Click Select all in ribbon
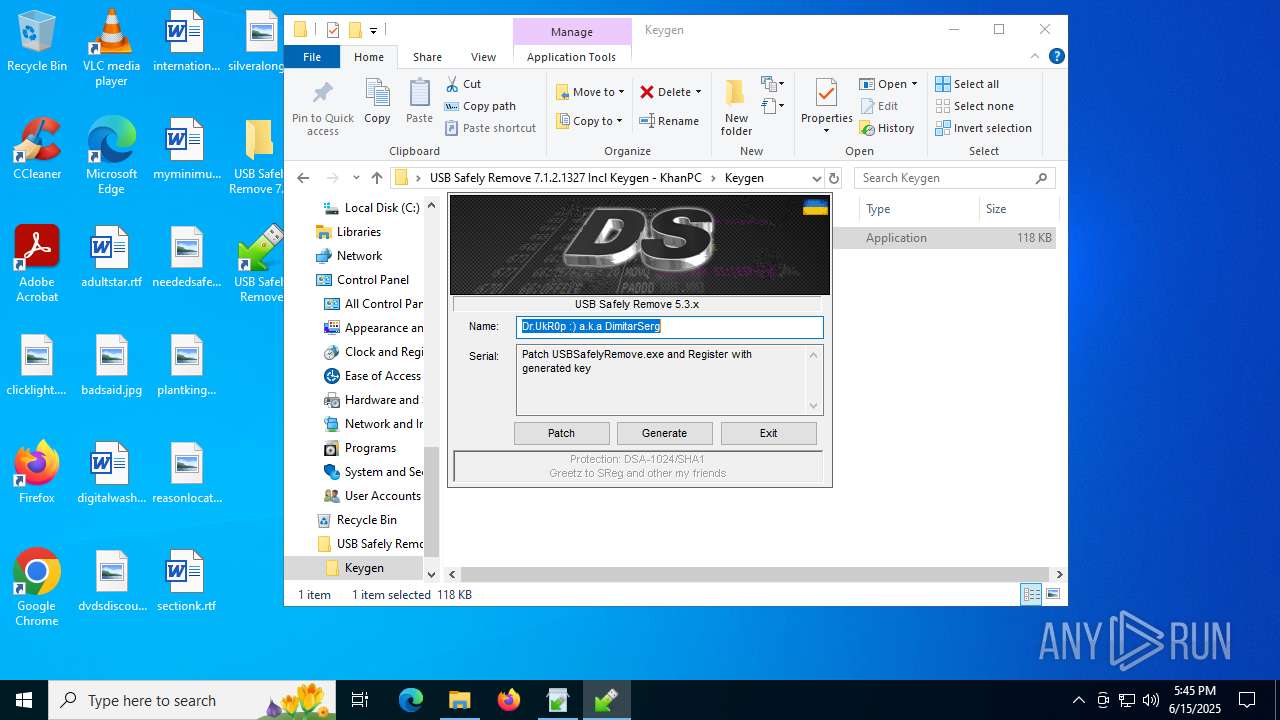 (x=967, y=84)
